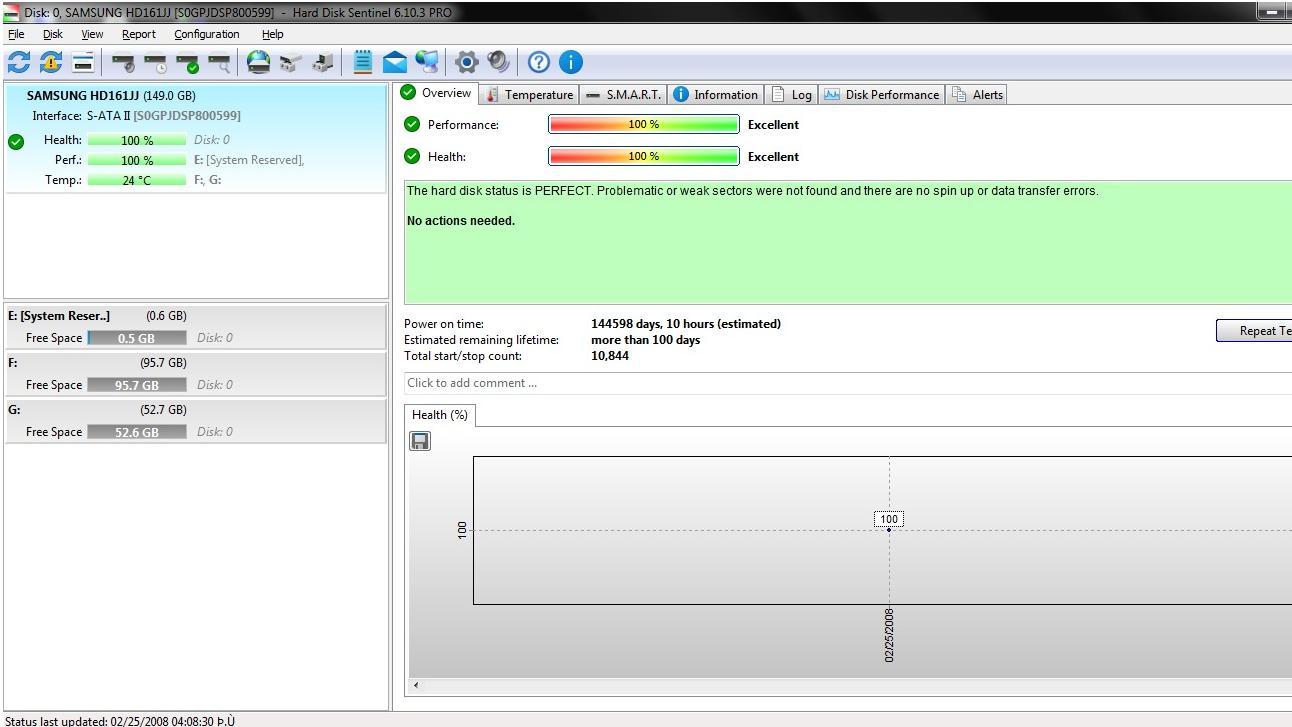Click the 'Status last updated' status bar text
Image resolution: width=1292 pixels, height=727 pixels.
118,720
